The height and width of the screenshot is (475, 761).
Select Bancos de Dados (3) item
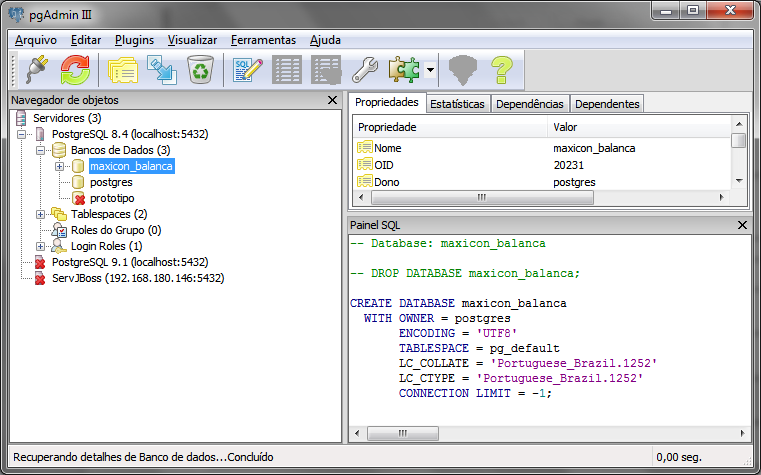click(120, 150)
